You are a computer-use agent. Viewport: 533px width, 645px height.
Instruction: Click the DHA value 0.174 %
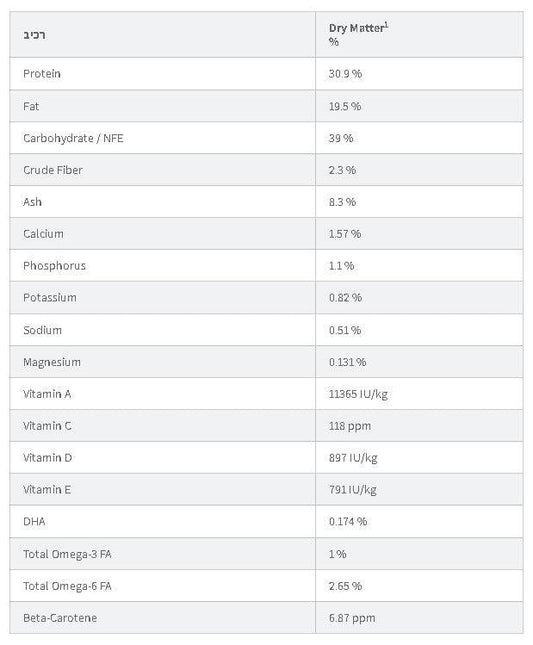[x=348, y=522]
